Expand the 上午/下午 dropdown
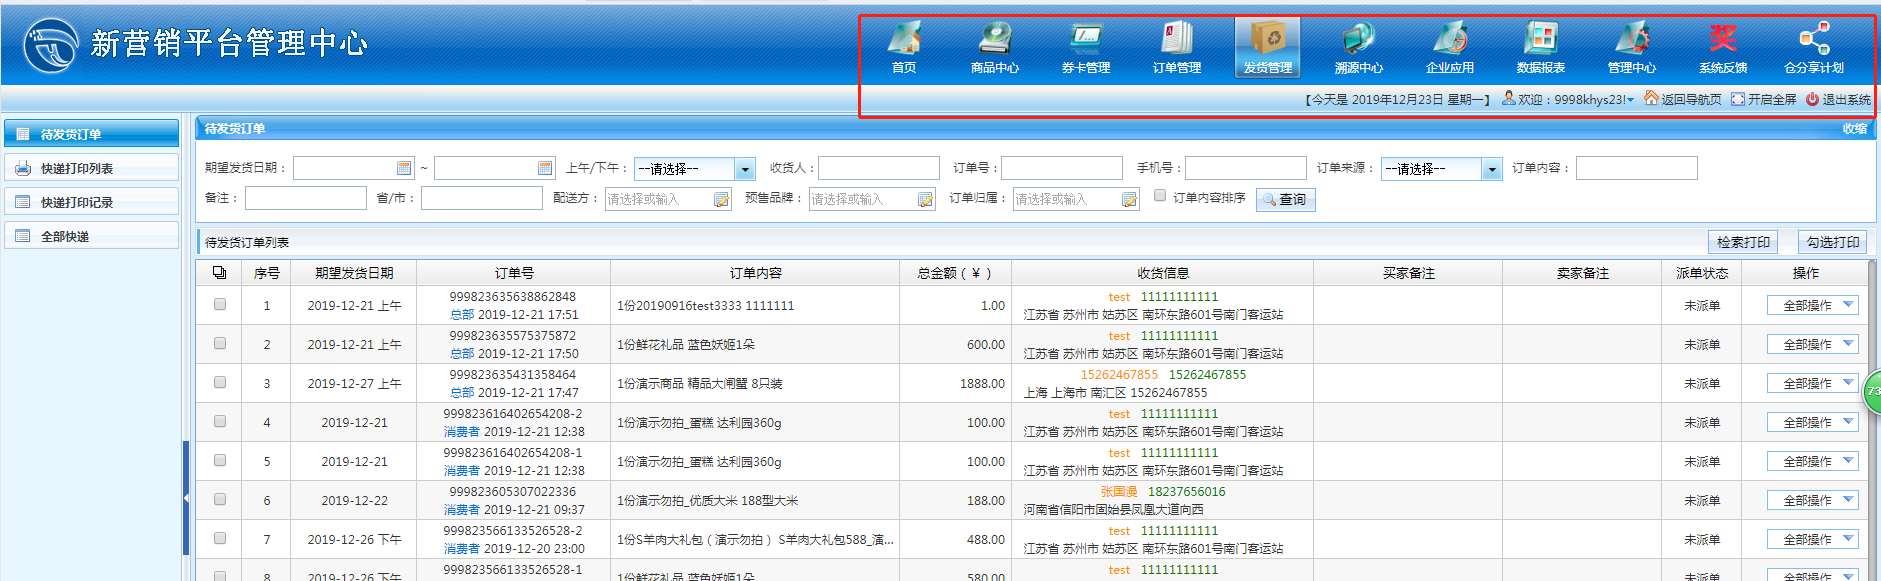 click(x=745, y=169)
